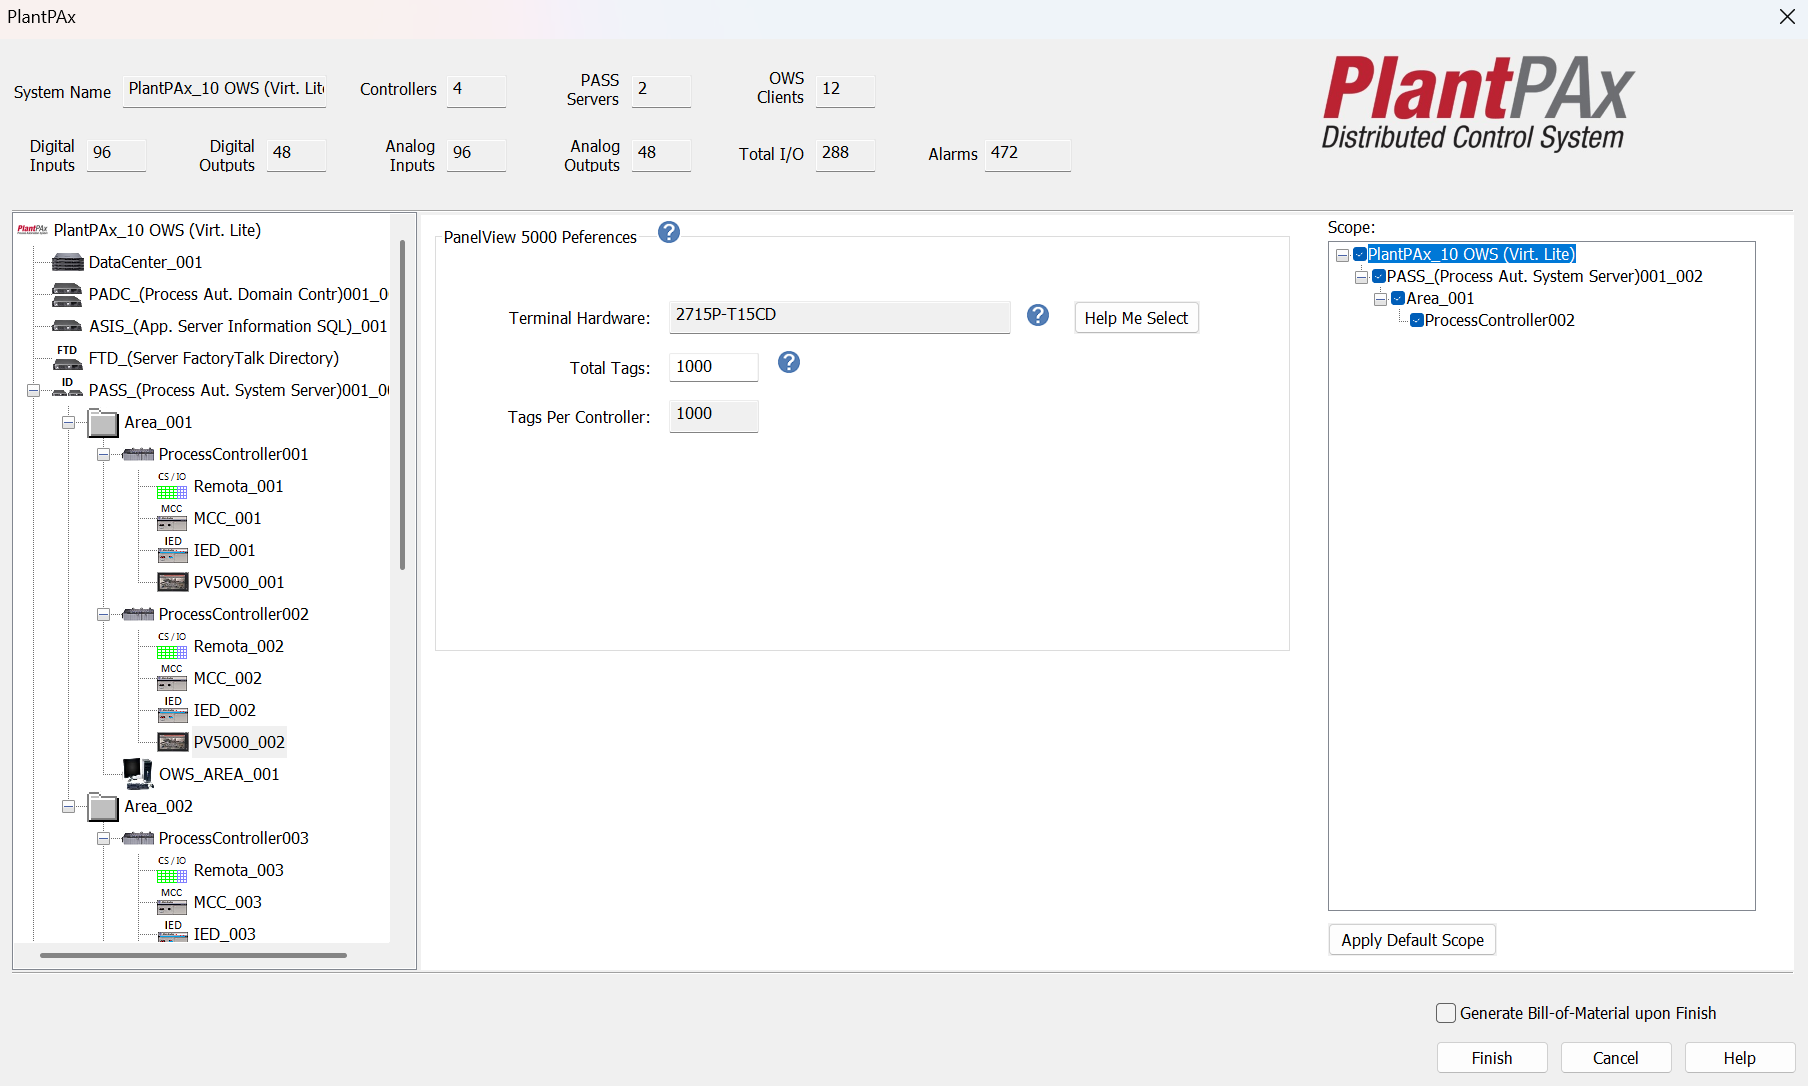Collapse the root node in the Scope tree

click(x=1342, y=255)
